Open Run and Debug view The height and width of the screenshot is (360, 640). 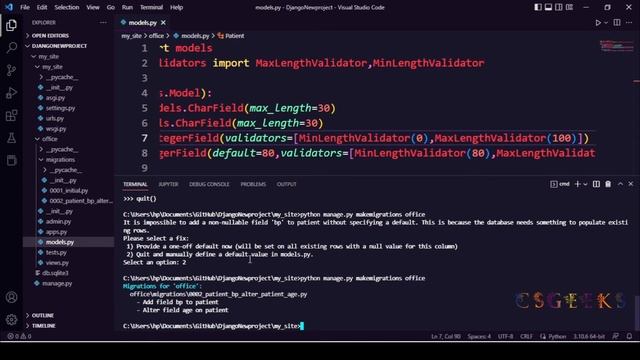[x=11, y=93]
